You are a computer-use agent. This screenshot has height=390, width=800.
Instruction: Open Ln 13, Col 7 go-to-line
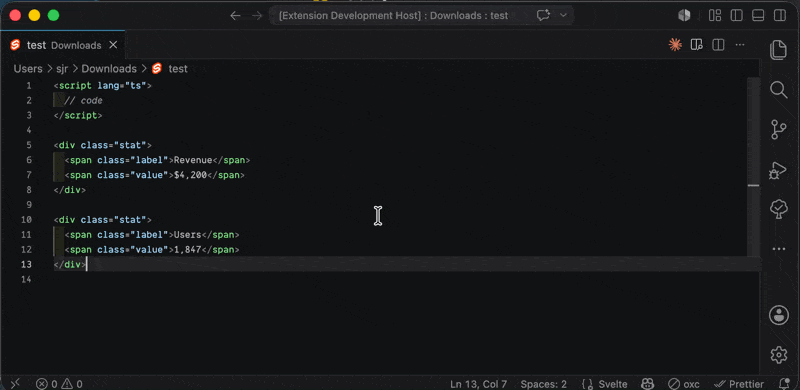(x=479, y=384)
